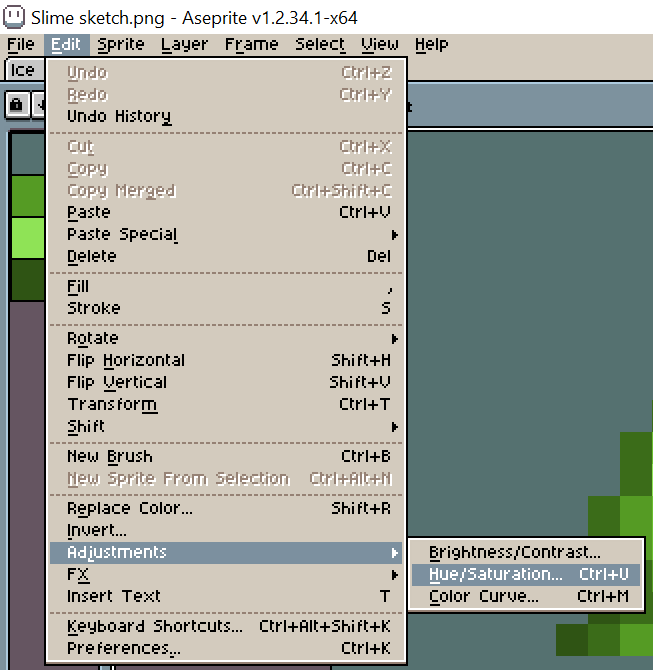Select Flip Horizontal

[226, 360]
